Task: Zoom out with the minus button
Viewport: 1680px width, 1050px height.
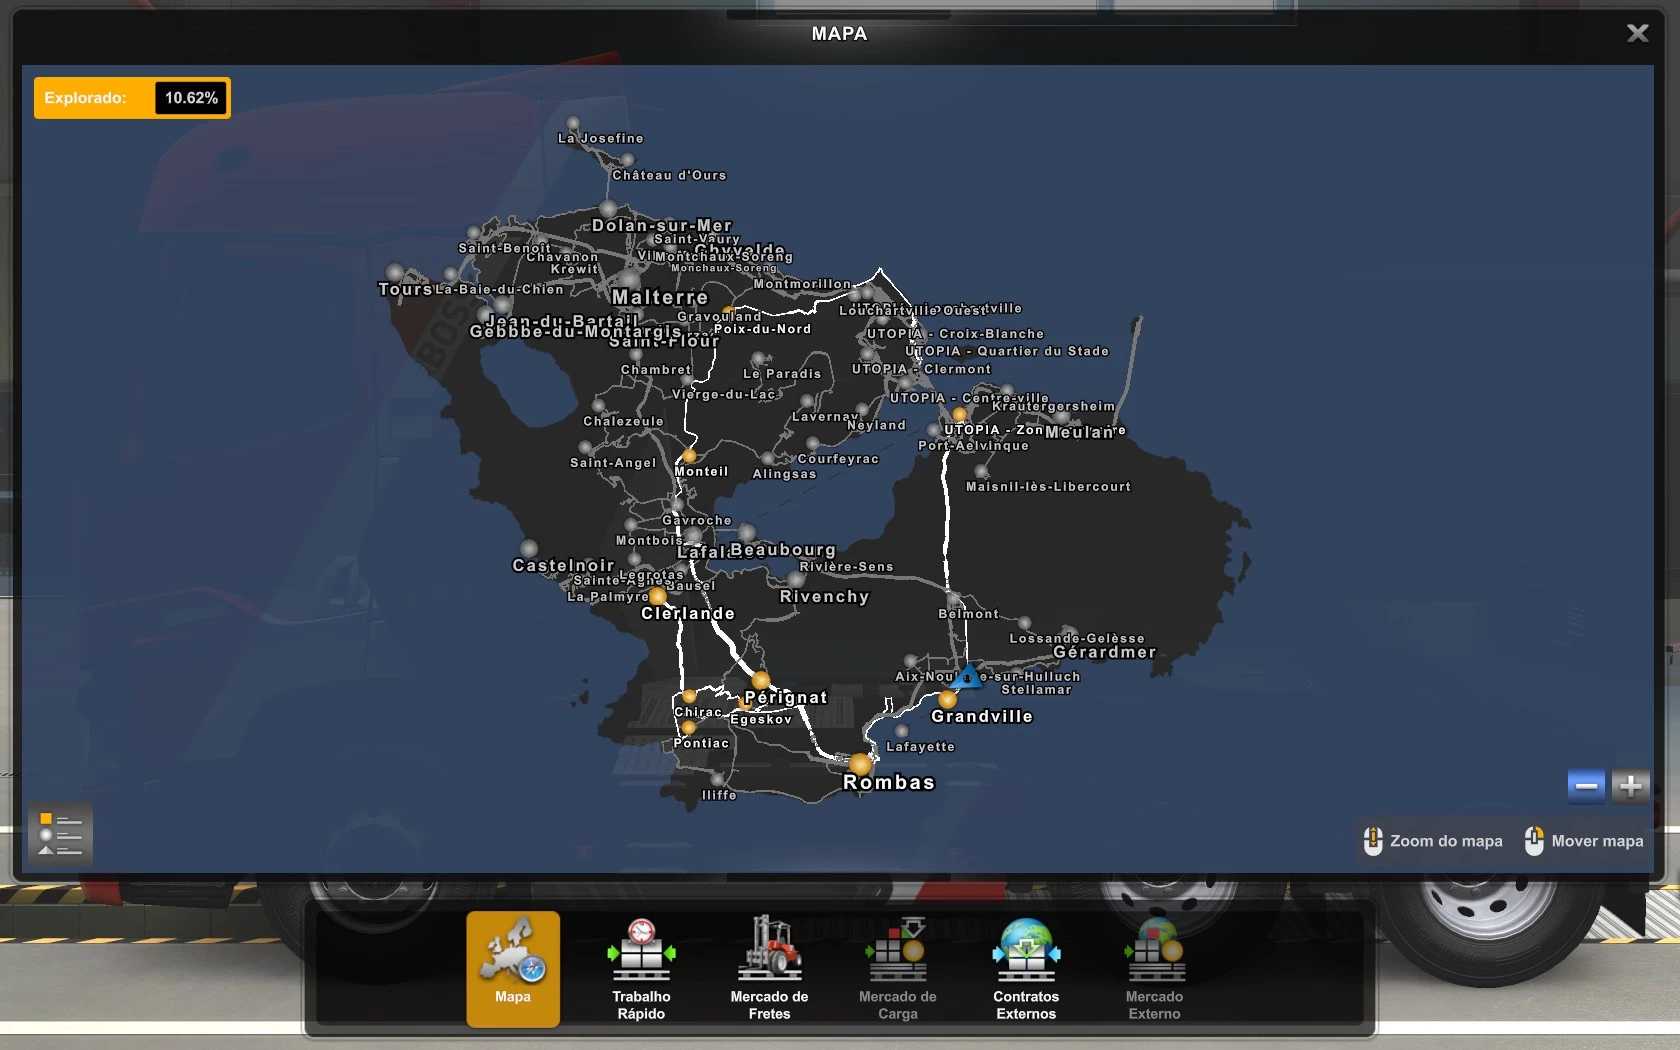Action: (1586, 786)
